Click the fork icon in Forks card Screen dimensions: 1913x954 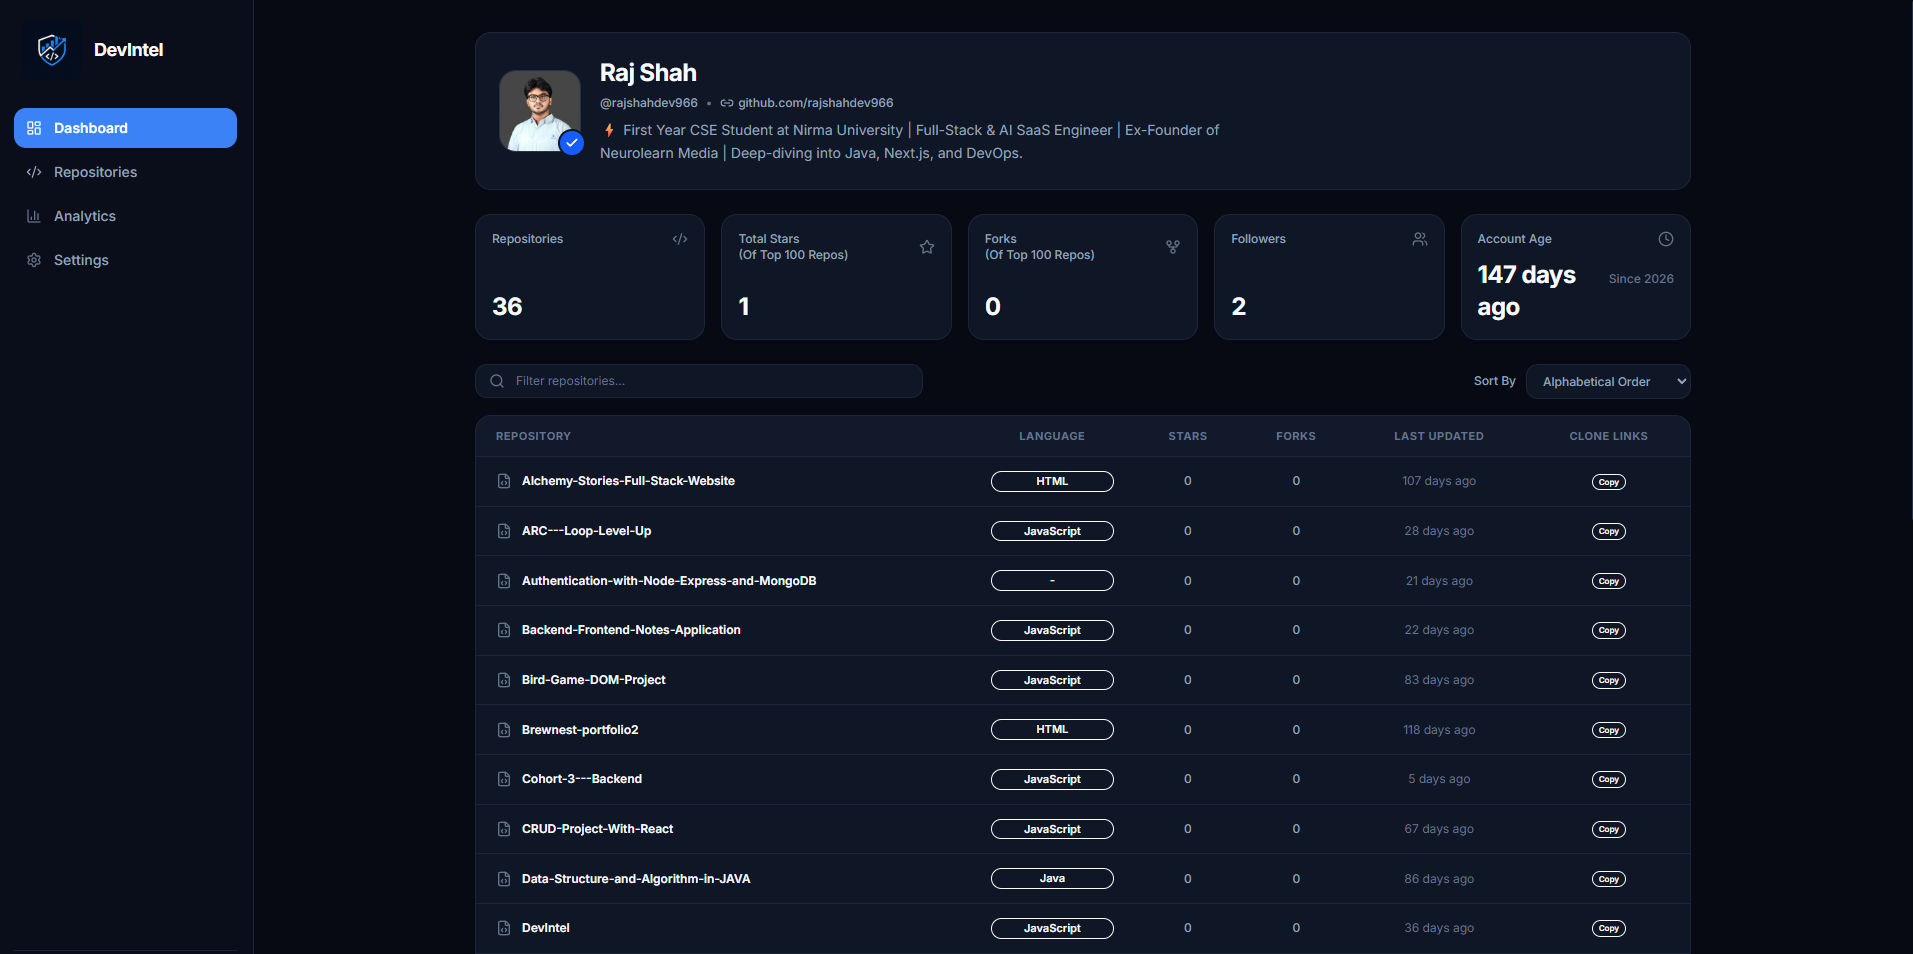(1173, 247)
